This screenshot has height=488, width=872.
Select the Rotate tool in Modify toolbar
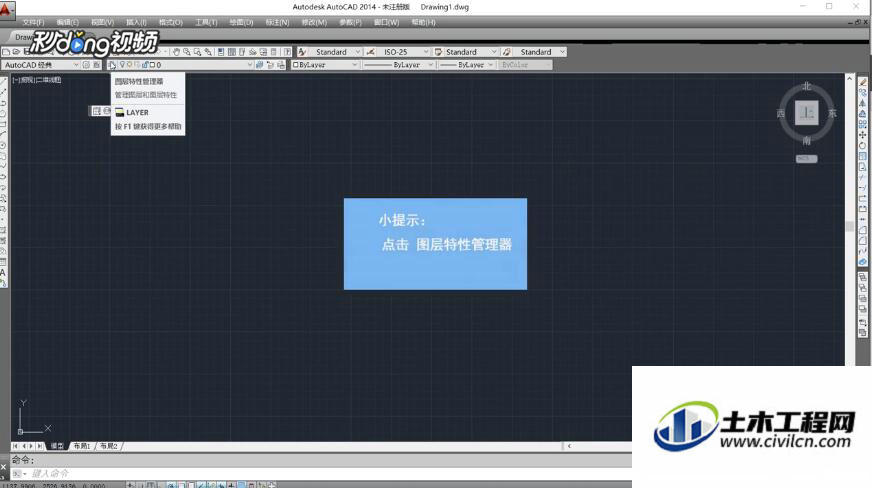pyautogui.click(x=863, y=145)
